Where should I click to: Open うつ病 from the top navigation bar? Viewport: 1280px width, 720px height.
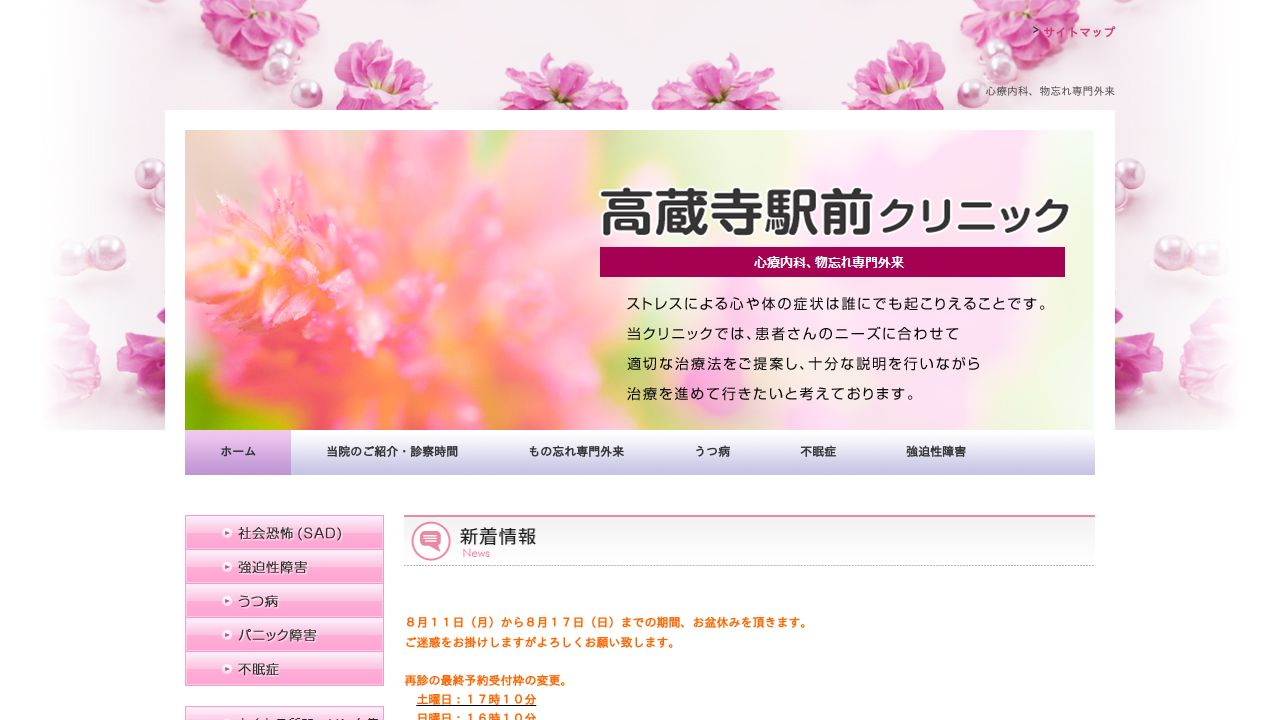(712, 452)
